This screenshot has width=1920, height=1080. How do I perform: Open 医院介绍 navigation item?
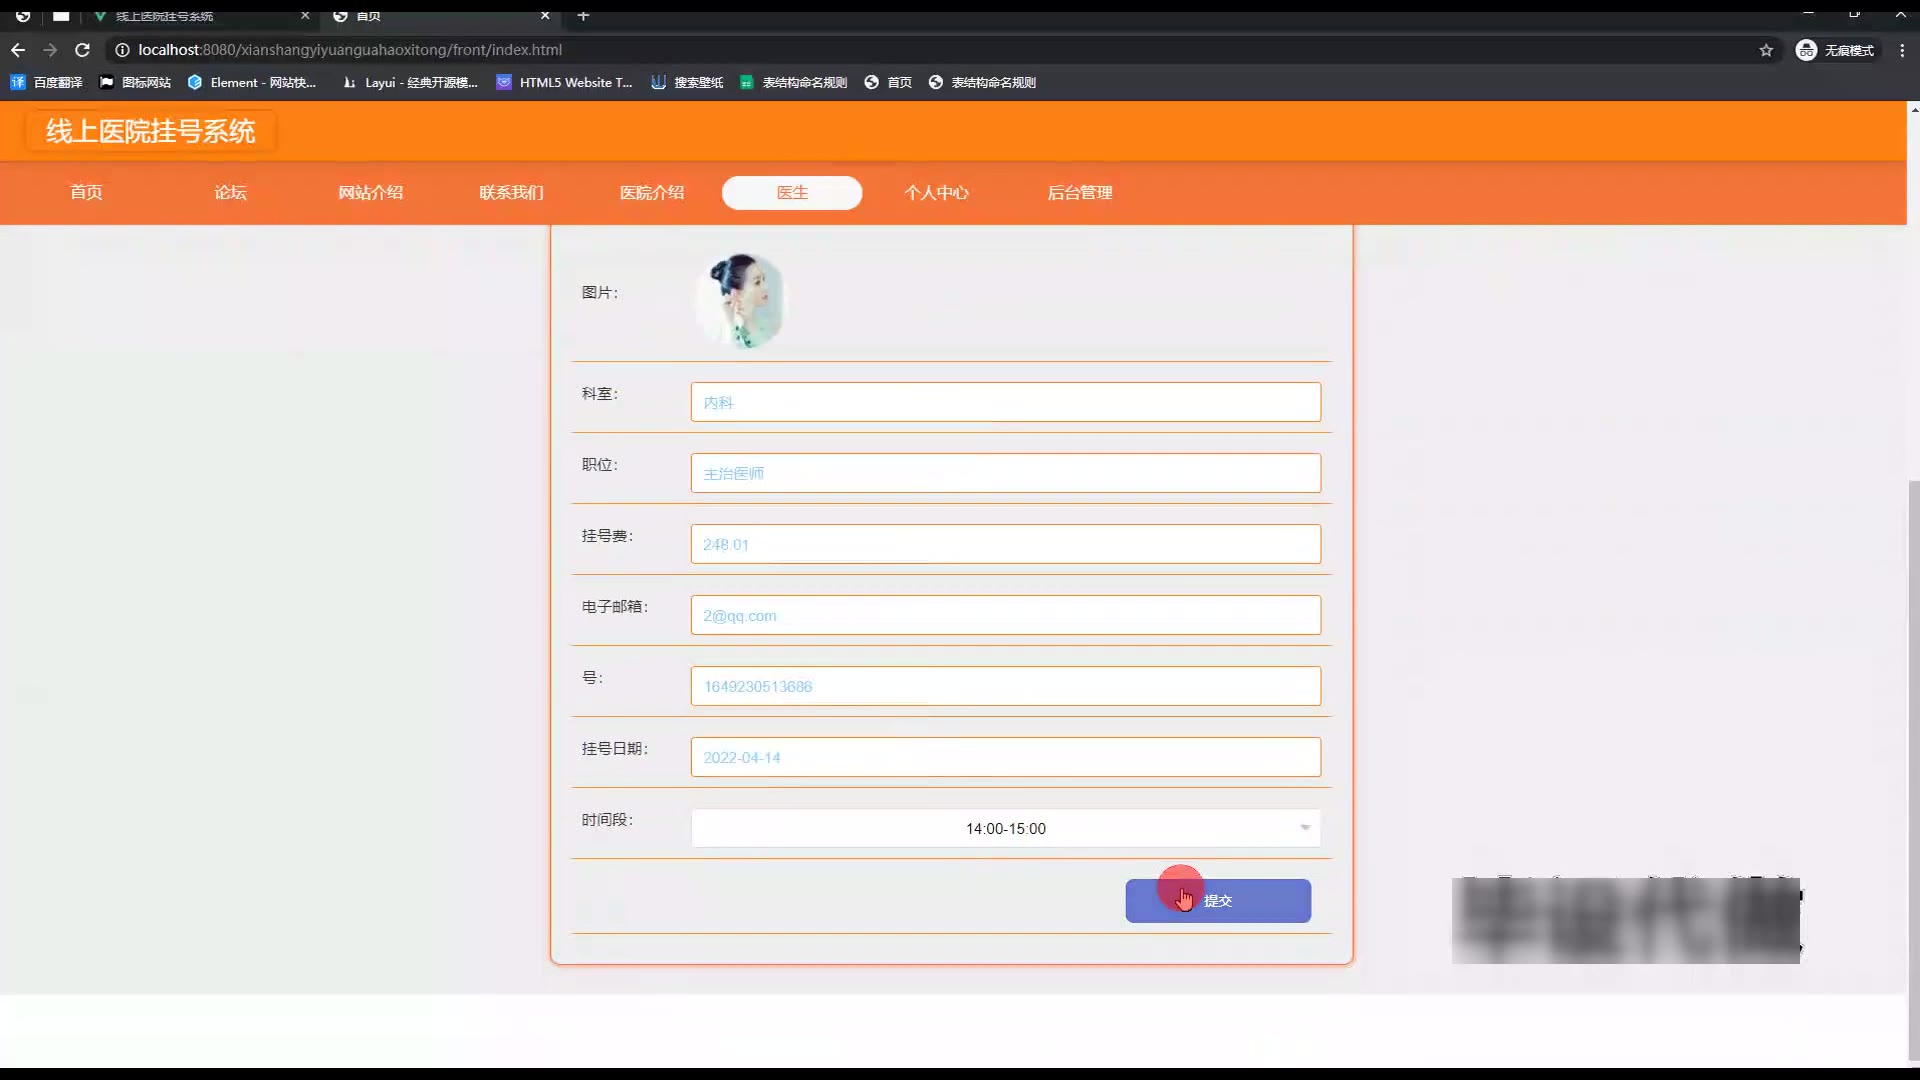pos(651,193)
